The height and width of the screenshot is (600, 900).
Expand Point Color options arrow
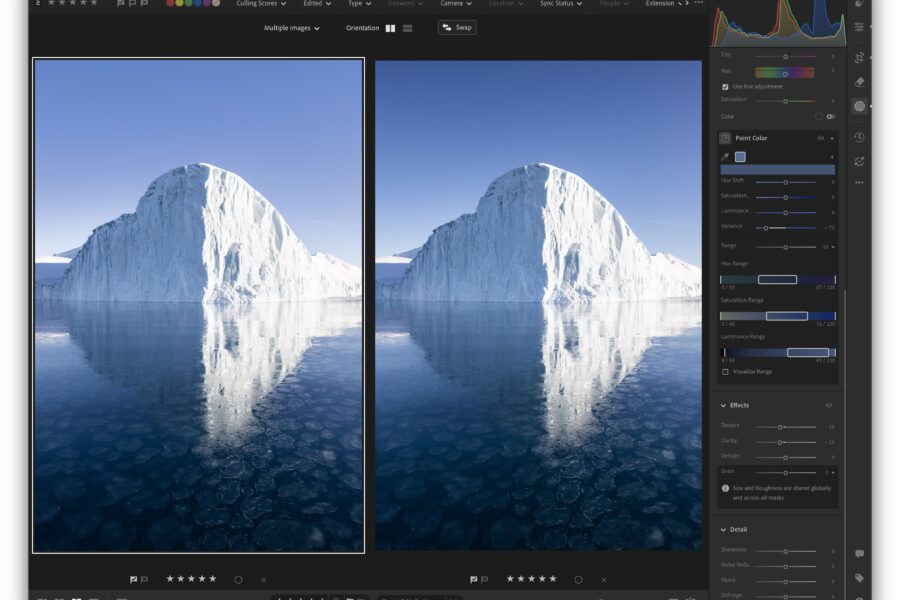pos(832,138)
